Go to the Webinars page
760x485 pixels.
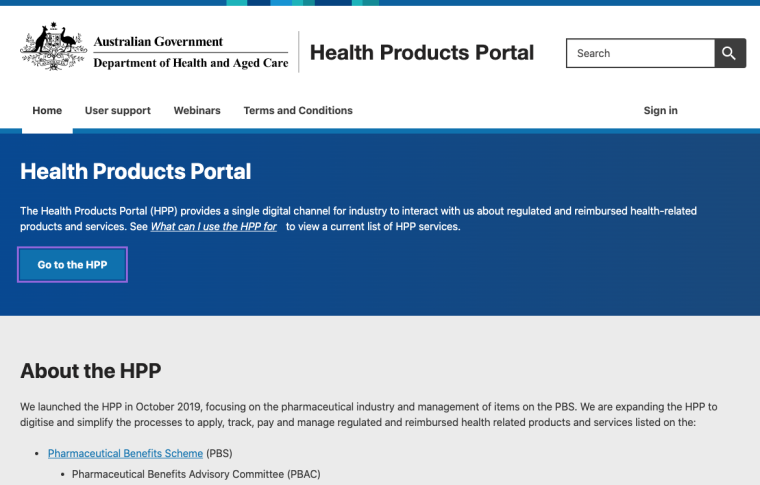pyautogui.click(x=197, y=110)
